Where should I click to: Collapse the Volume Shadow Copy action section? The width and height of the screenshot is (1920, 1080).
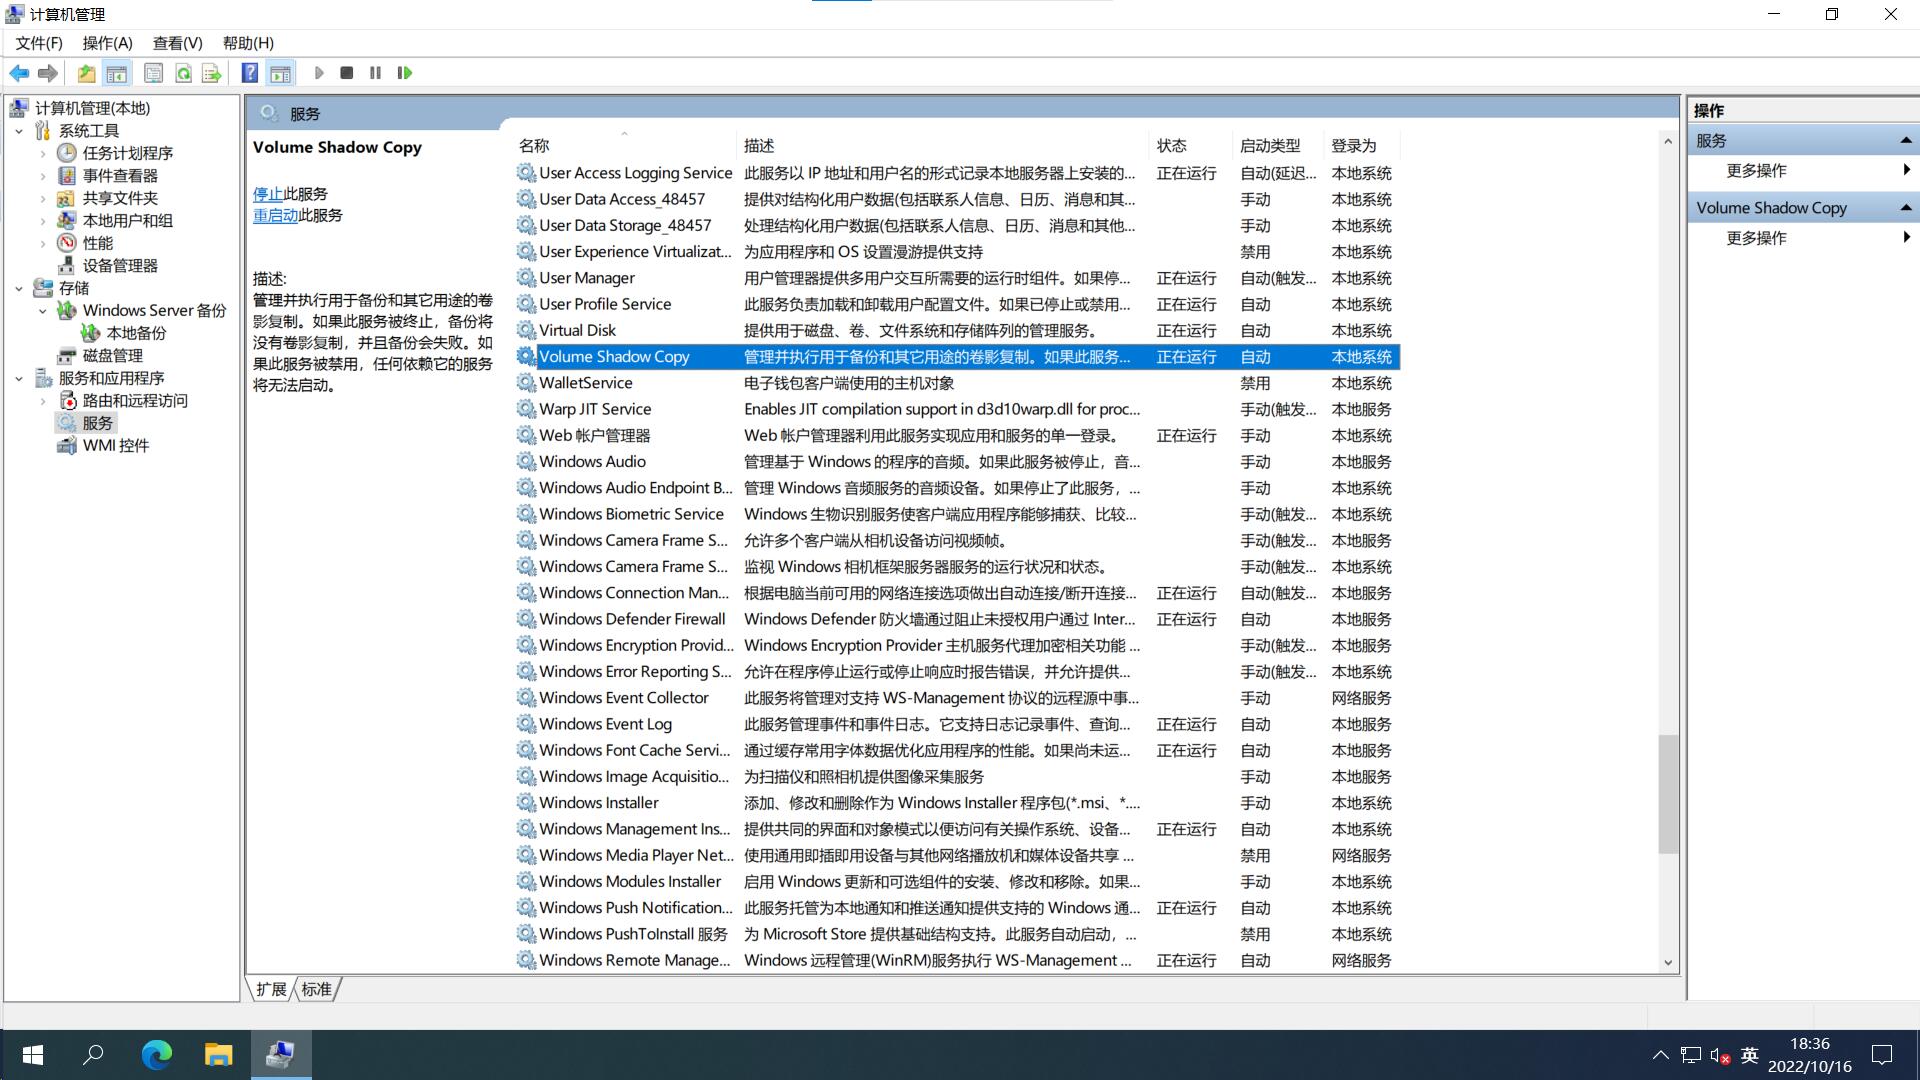1906,207
